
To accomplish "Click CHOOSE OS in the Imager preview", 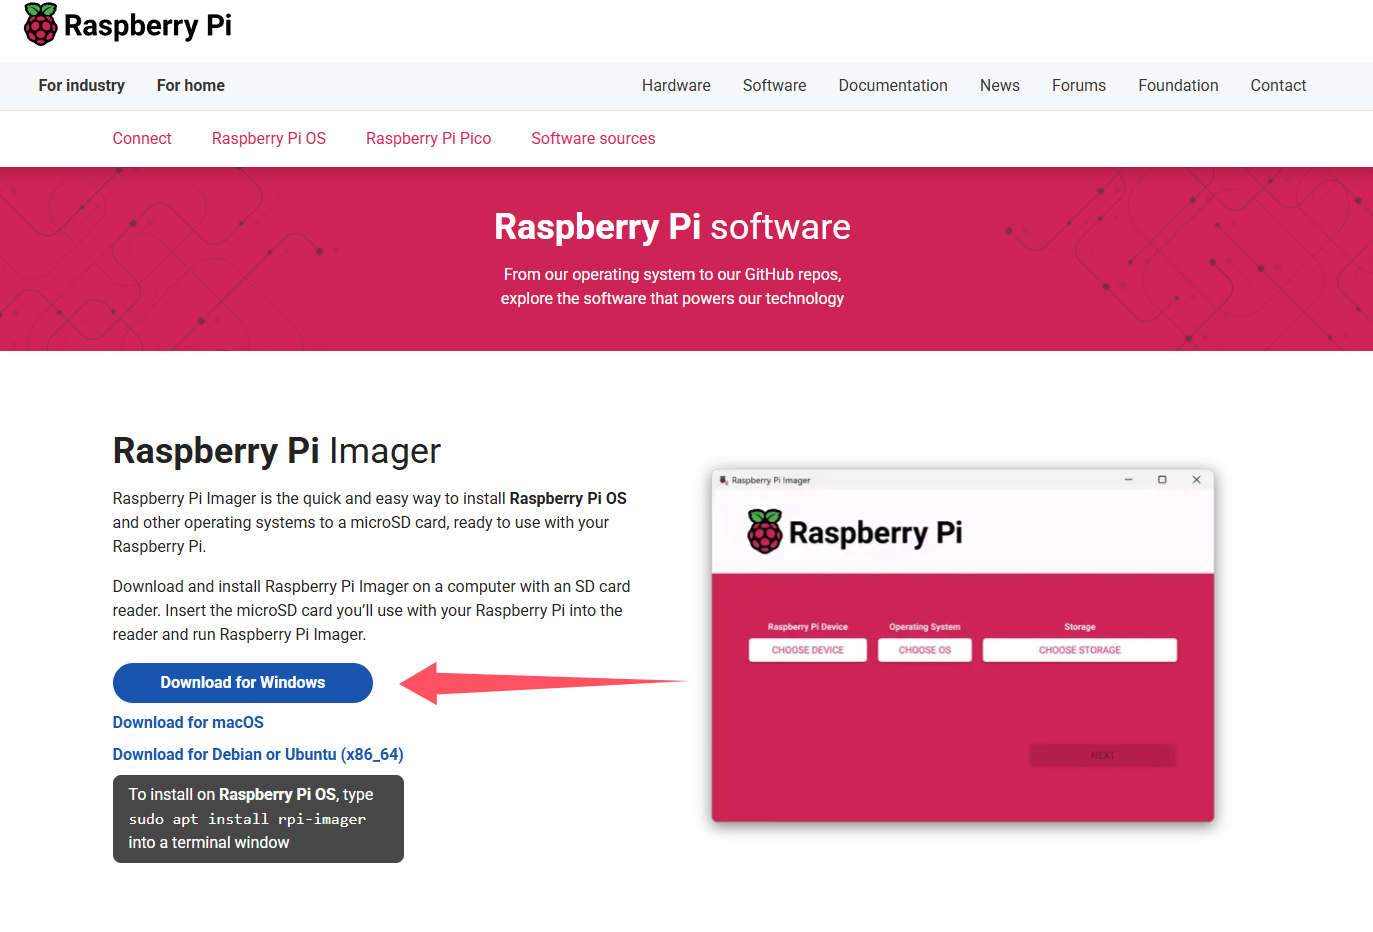I will click(x=925, y=650).
